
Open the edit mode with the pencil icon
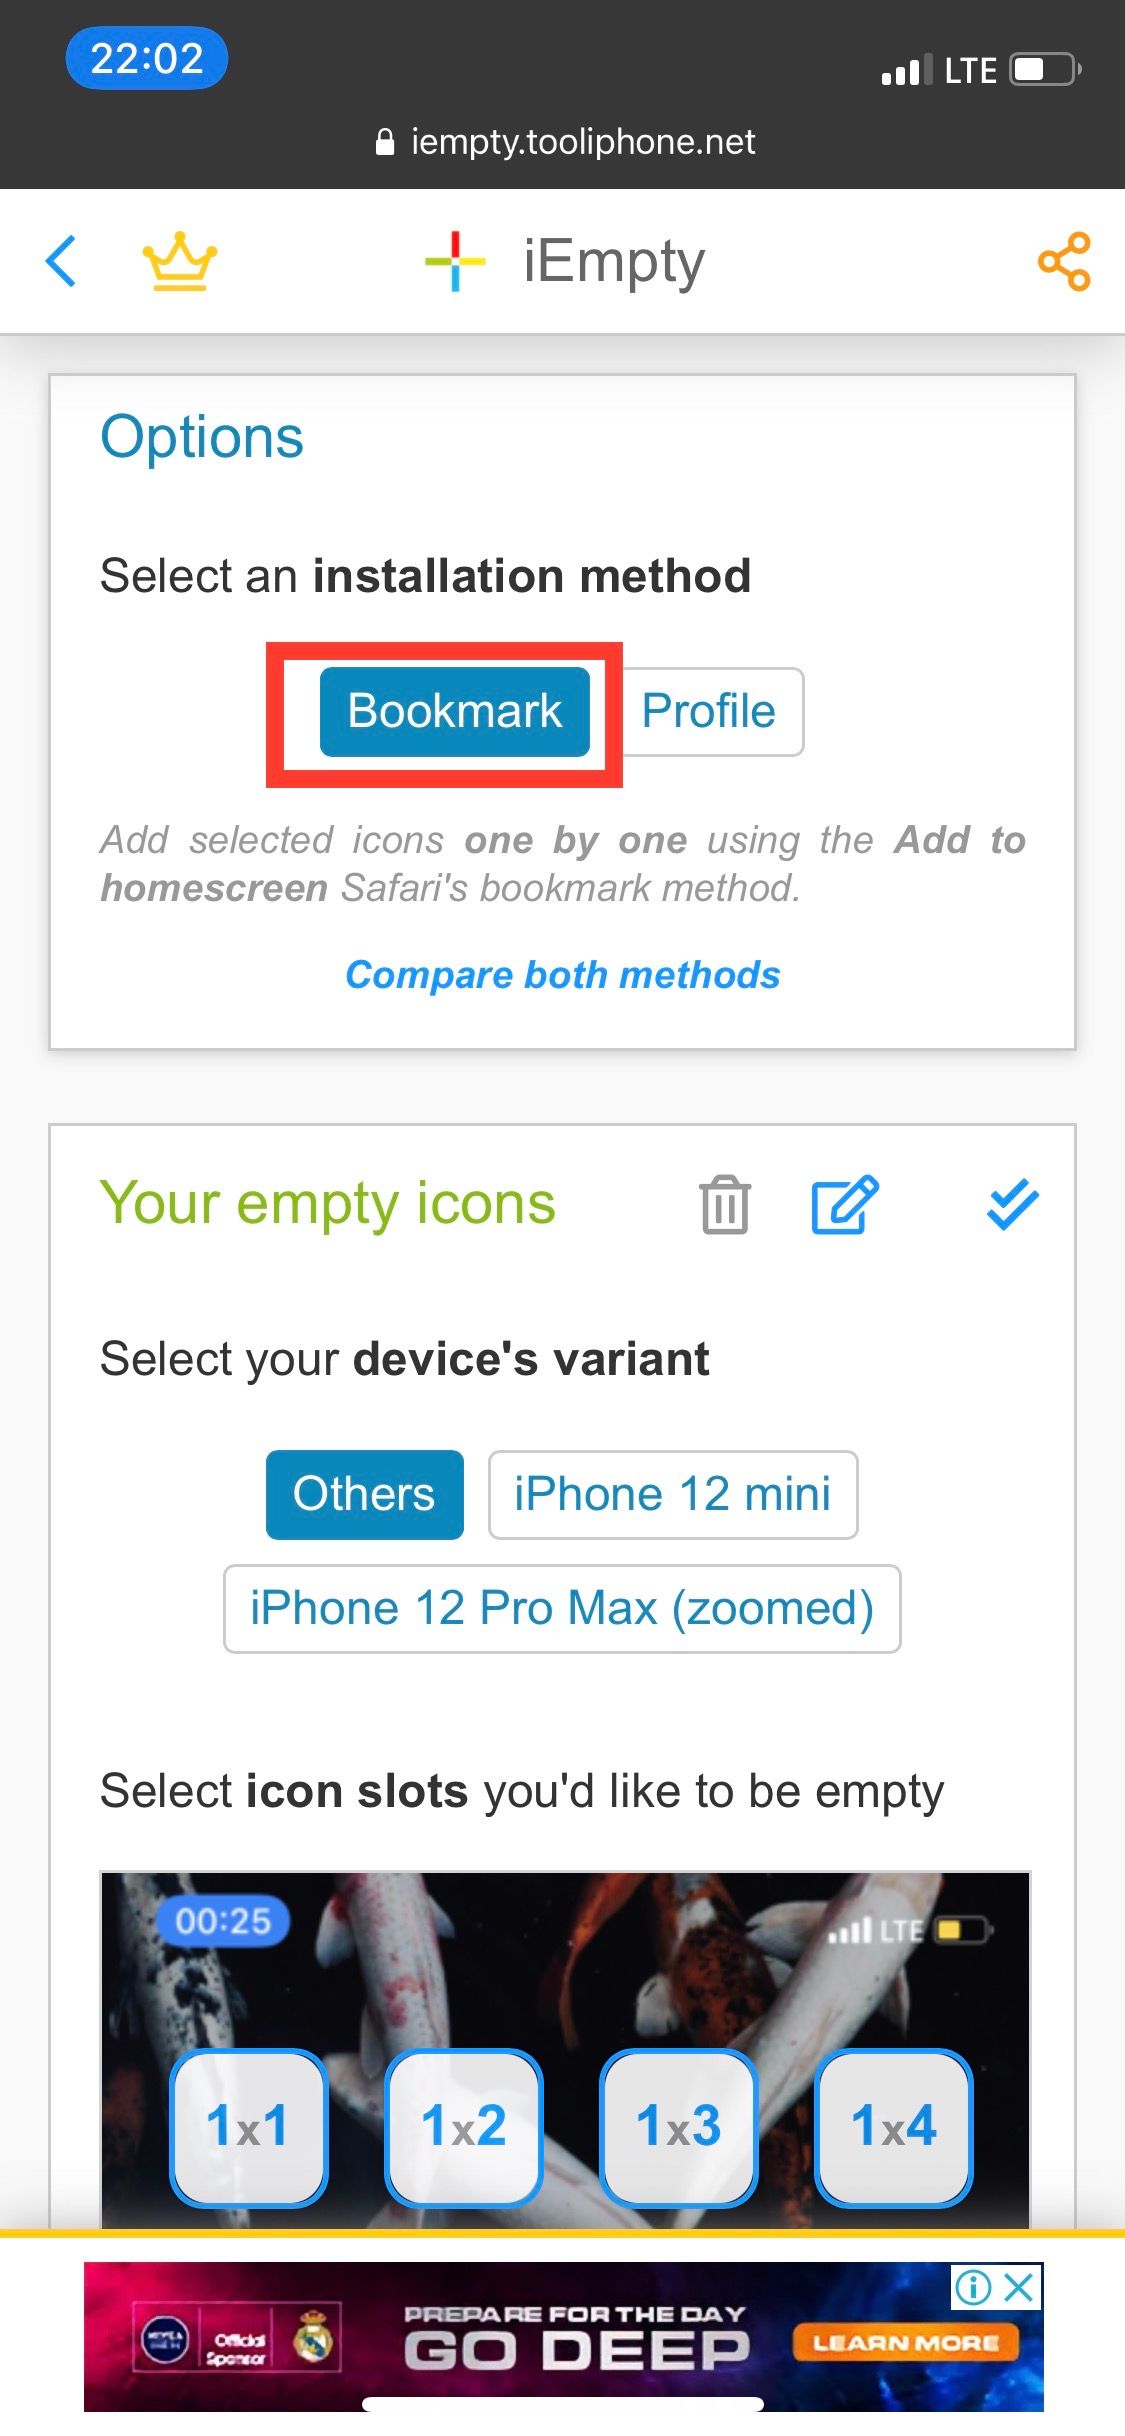click(841, 1205)
